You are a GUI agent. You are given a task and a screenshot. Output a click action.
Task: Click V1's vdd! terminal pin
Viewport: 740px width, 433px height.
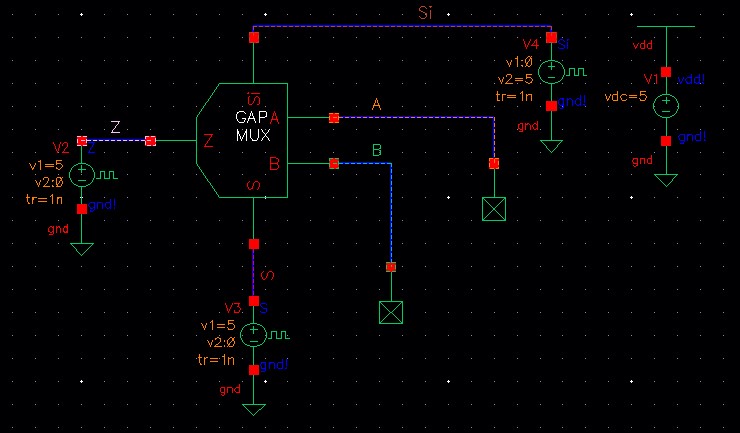pyautogui.click(x=666, y=72)
